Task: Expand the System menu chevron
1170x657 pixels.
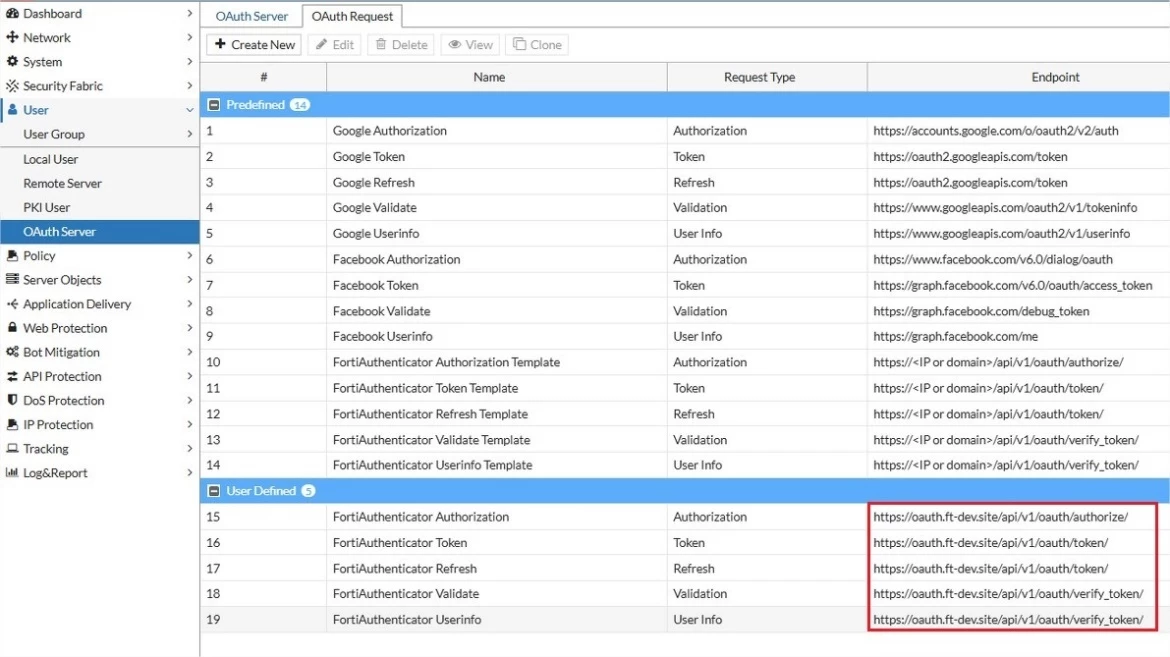Action: [190, 61]
